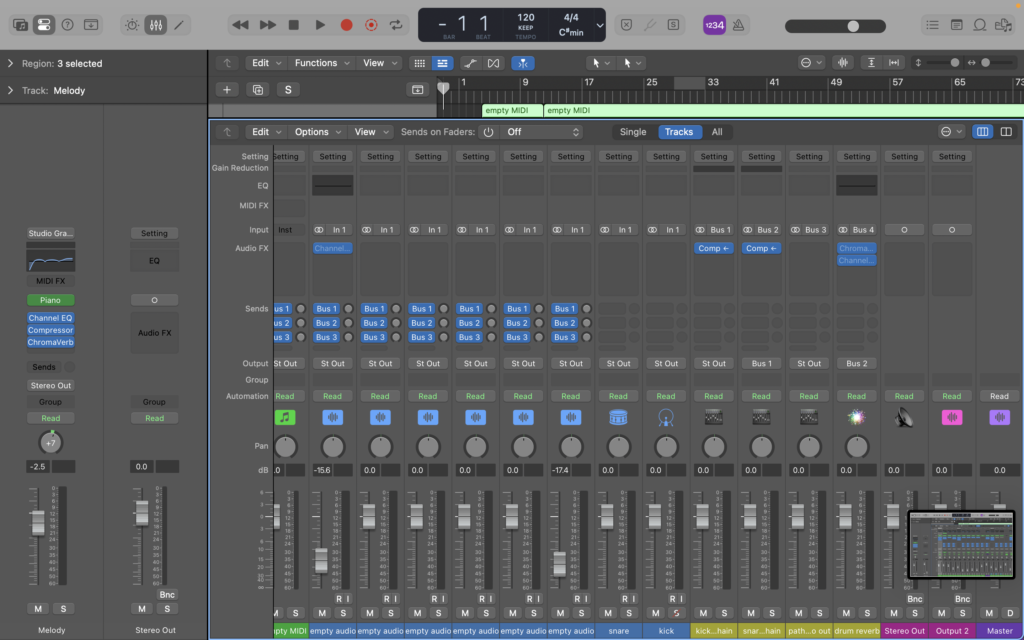Image resolution: width=1024 pixels, height=640 pixels.
Task: Mute the kick channel strip
Action: click(656, 613)
